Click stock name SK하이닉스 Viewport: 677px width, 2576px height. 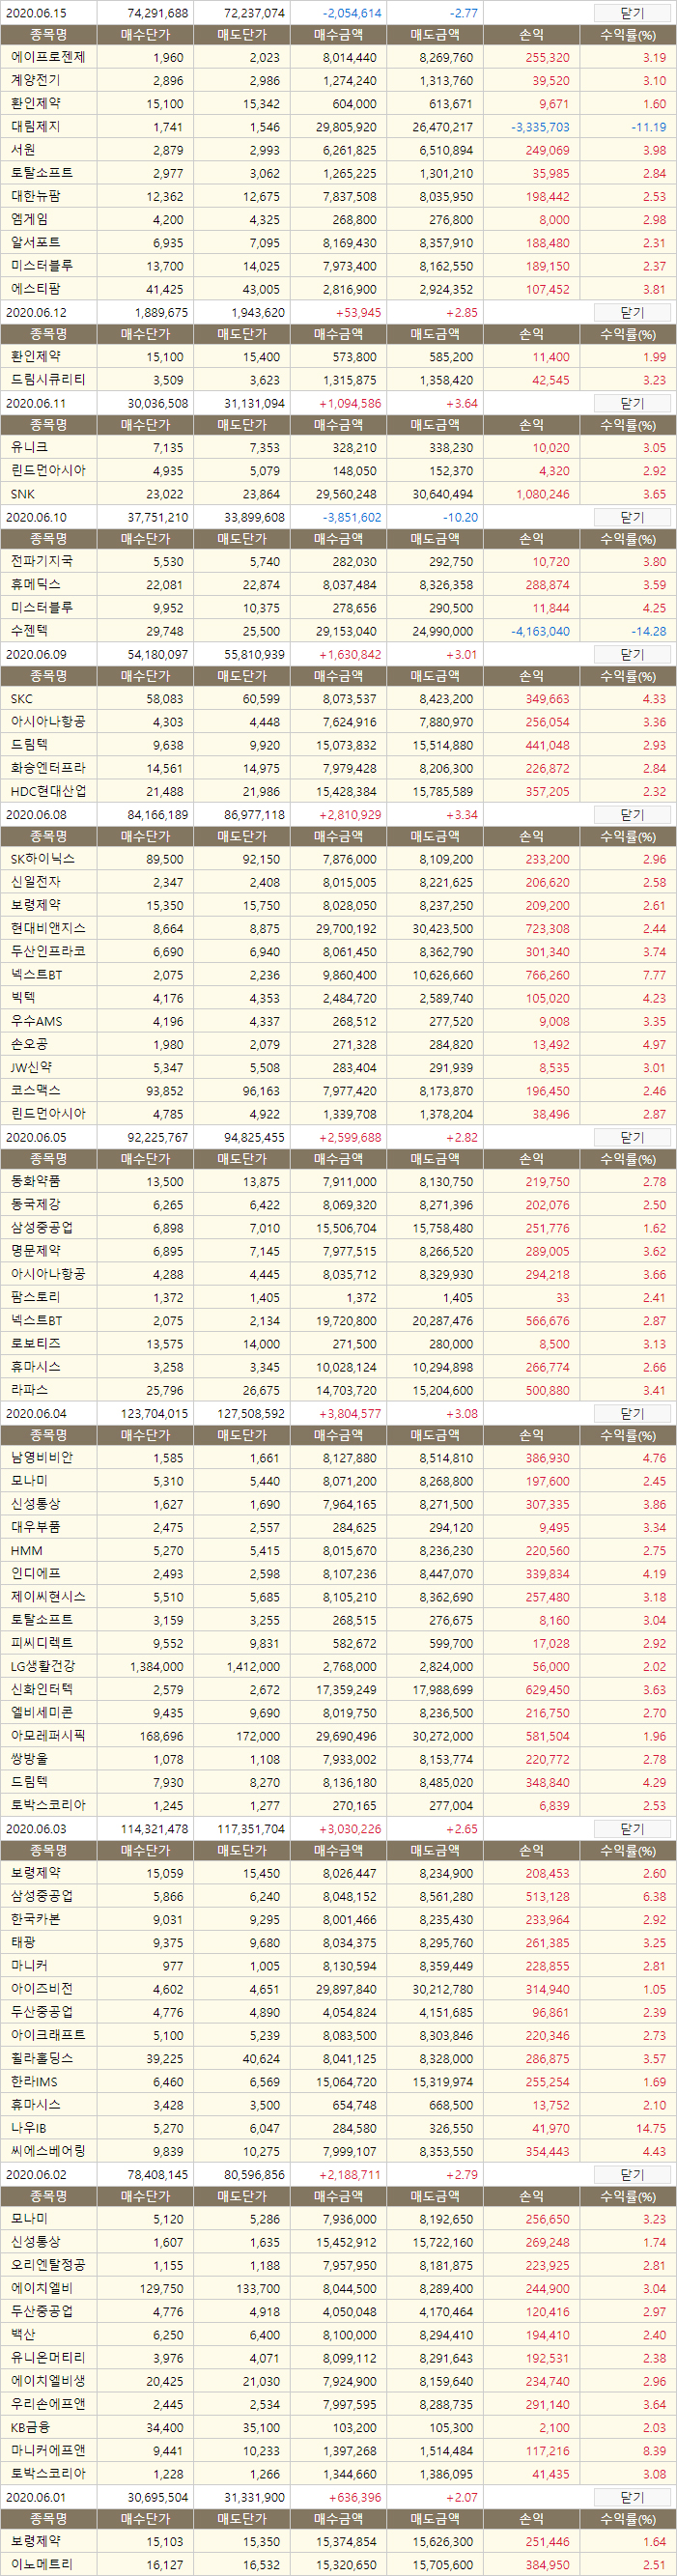(42, 858)
